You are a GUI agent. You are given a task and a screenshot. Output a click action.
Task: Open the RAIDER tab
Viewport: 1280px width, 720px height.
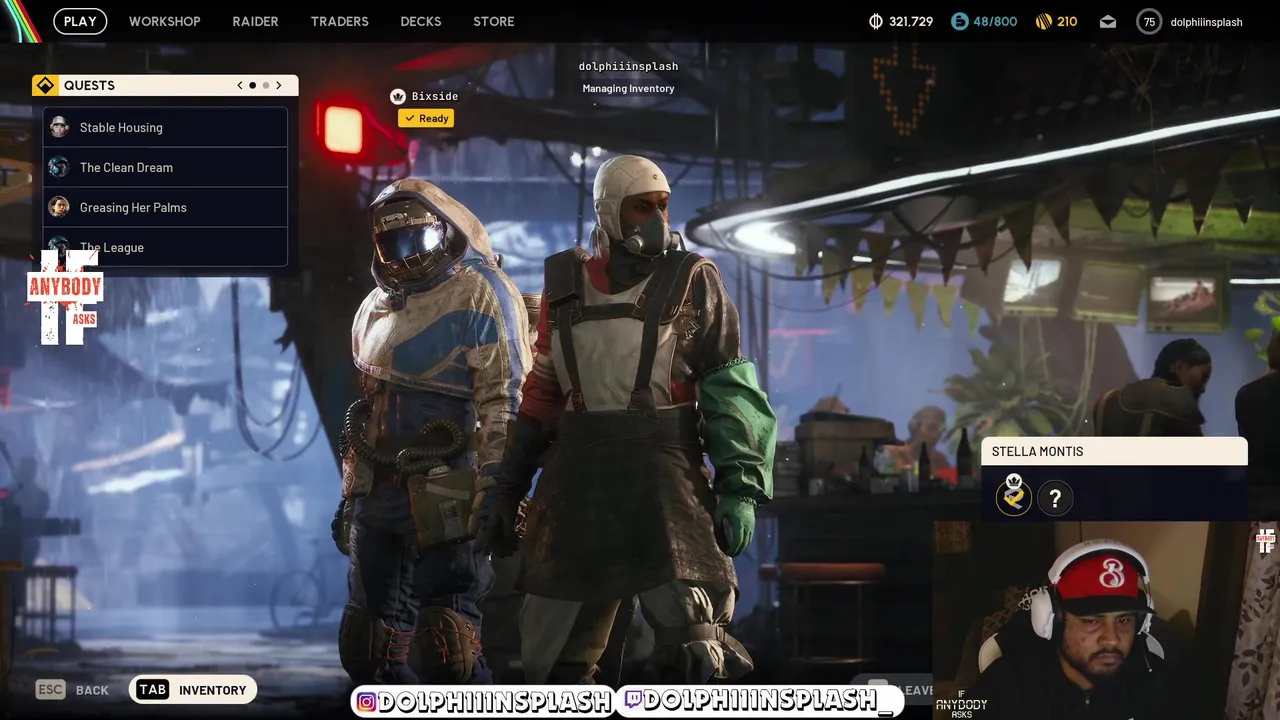(255, 21)
